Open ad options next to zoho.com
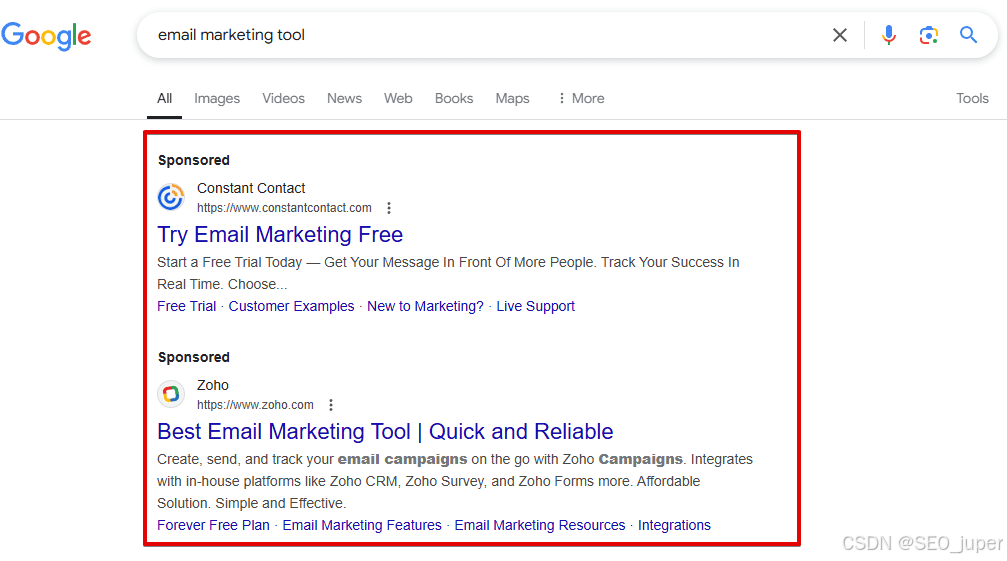 coord(331,405)
